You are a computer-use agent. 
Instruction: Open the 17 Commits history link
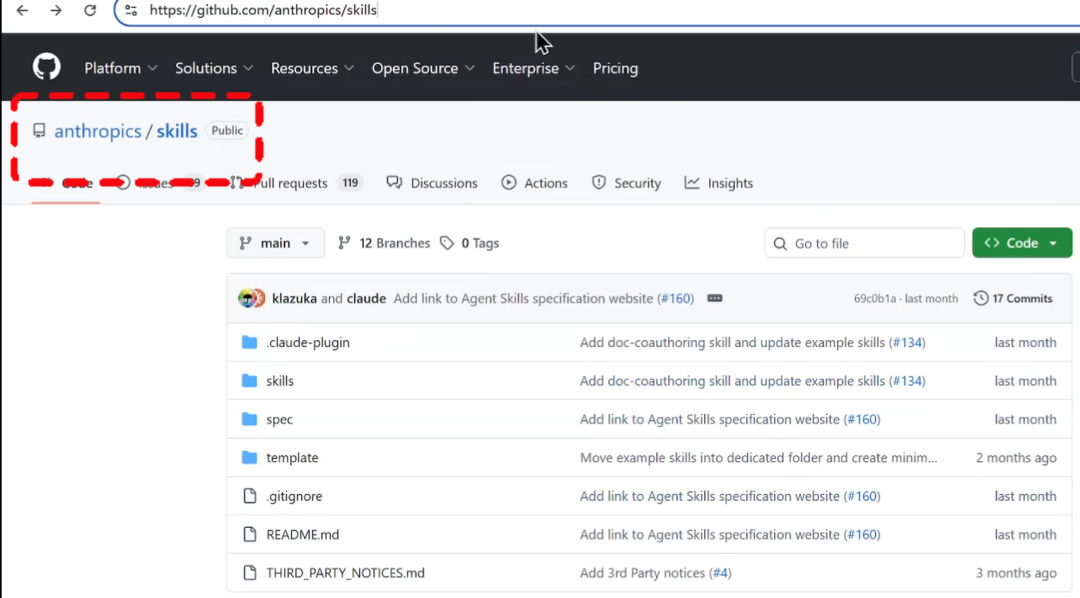coord(1013,298)
